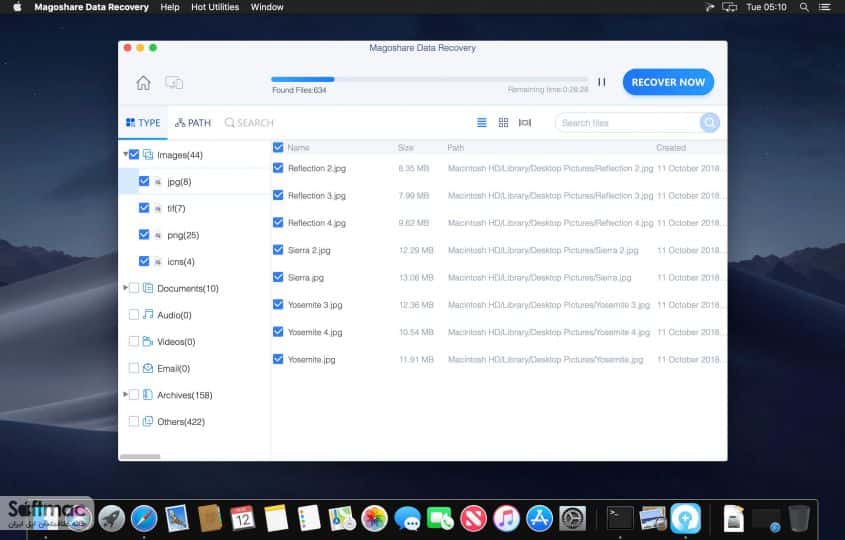Click the Documents category icon
Viewport: 845px width, 540px height.
148,288
